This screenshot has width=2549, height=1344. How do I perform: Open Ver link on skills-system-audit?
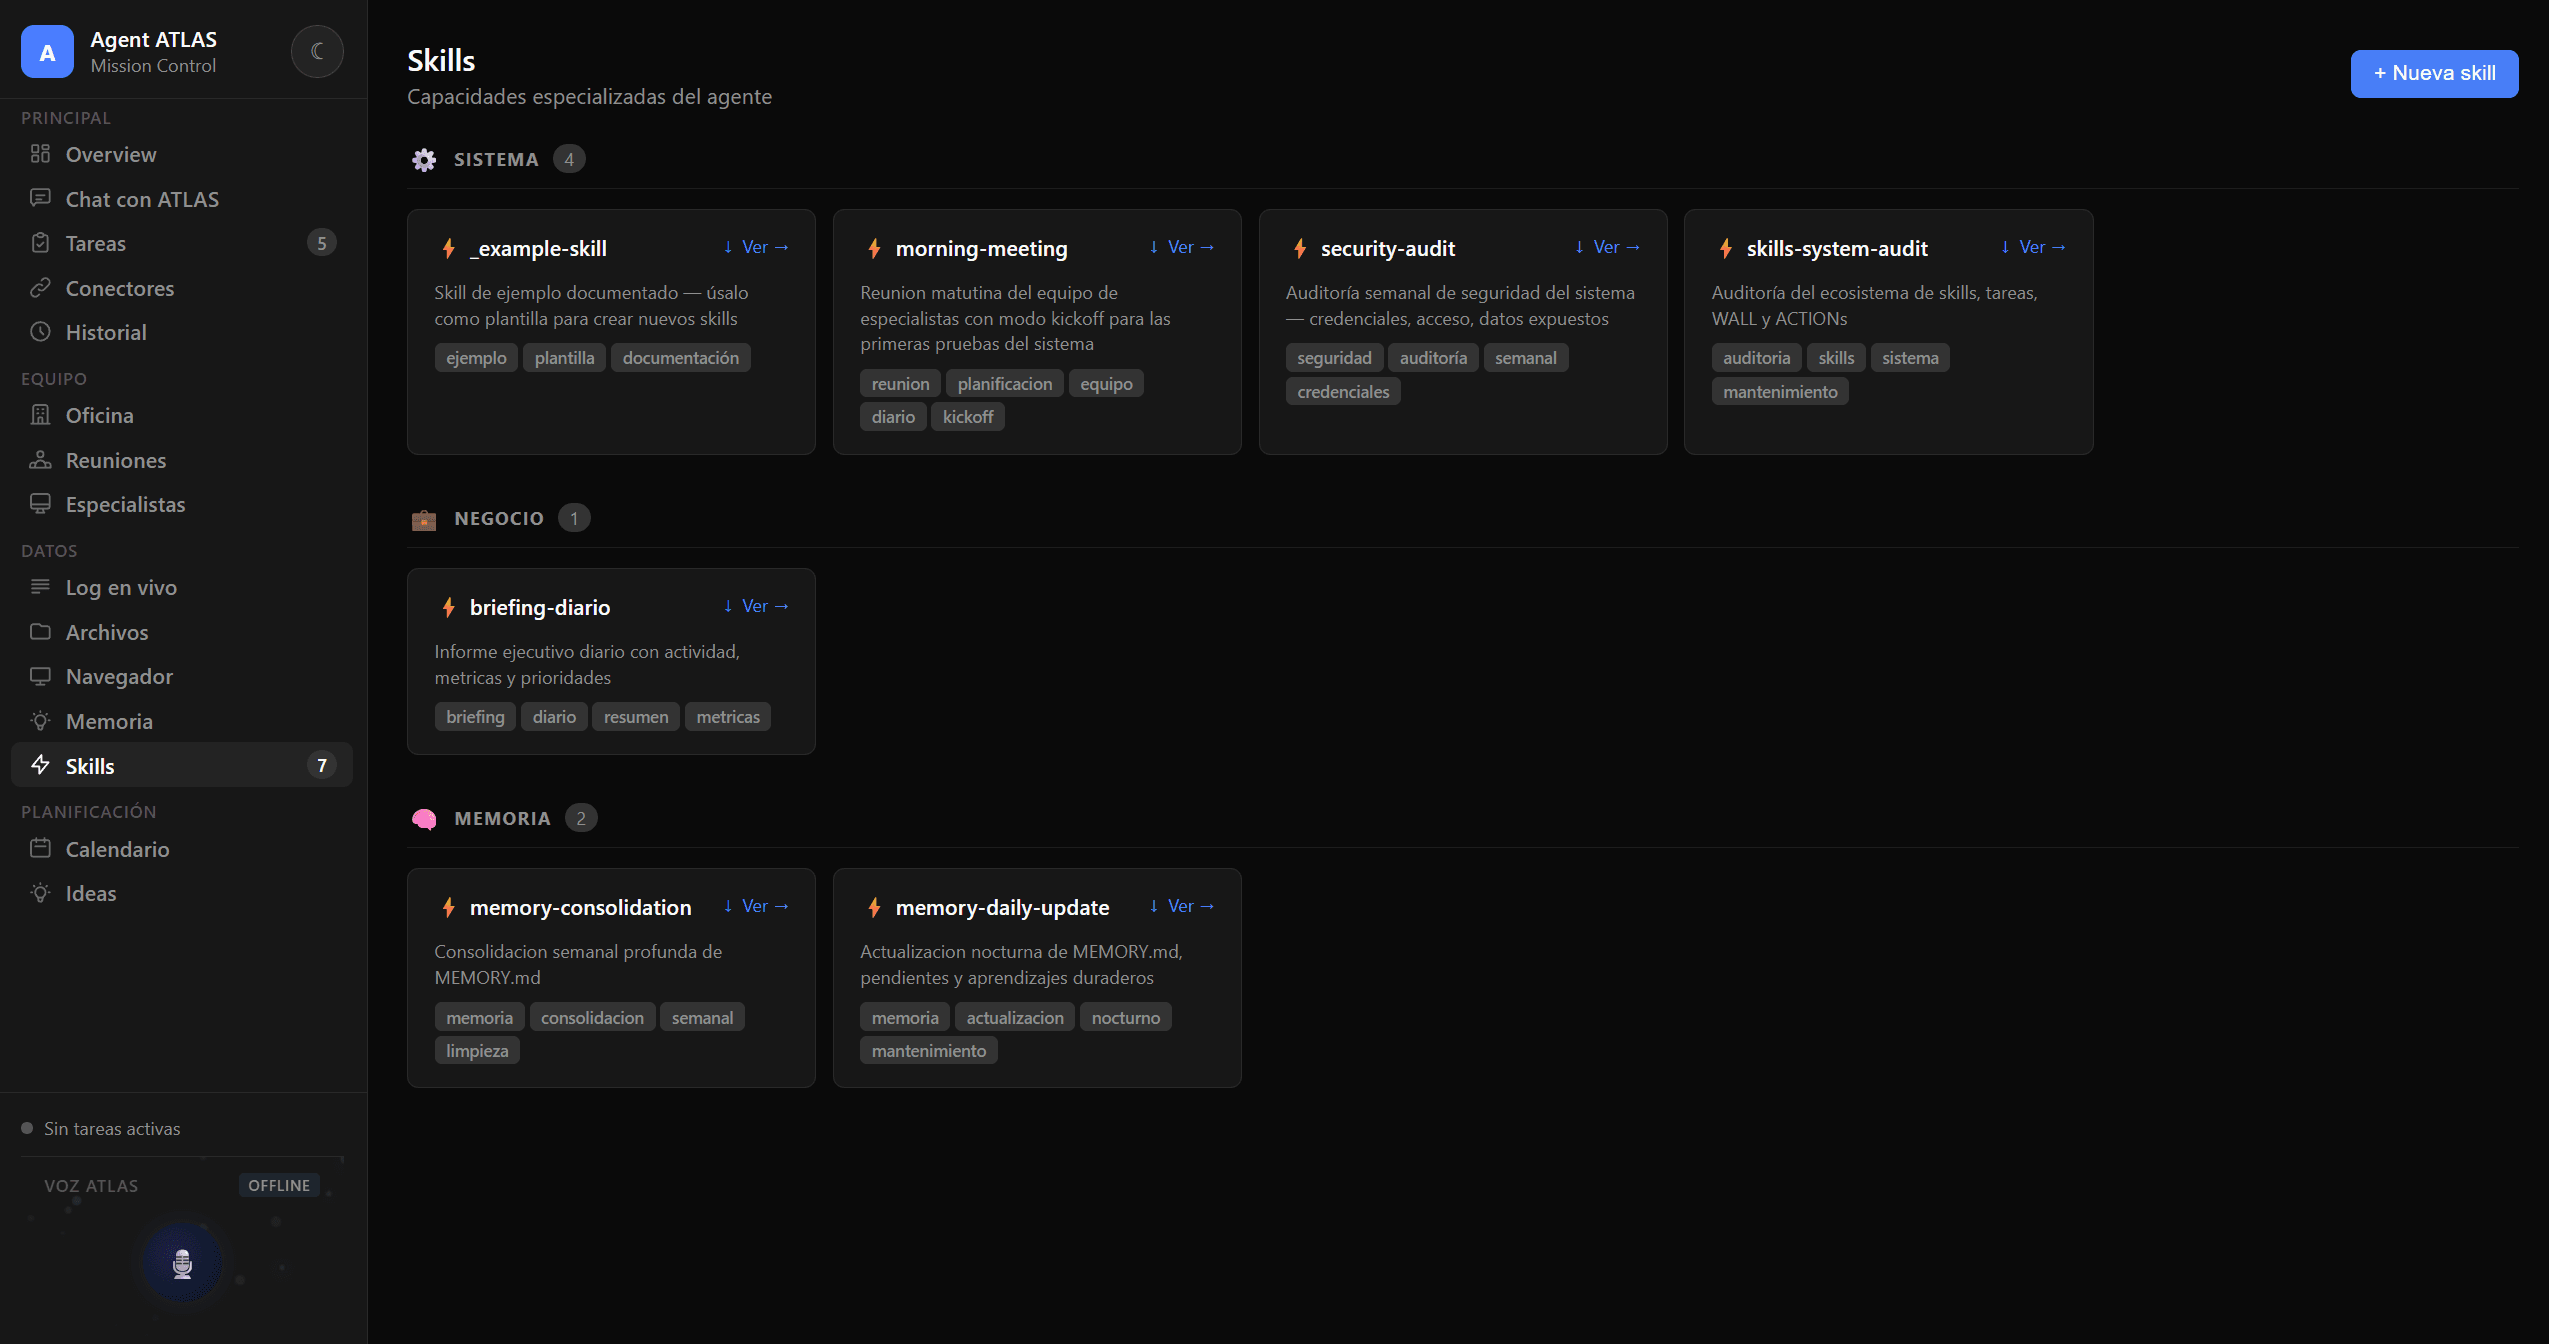coord(2042,247)
